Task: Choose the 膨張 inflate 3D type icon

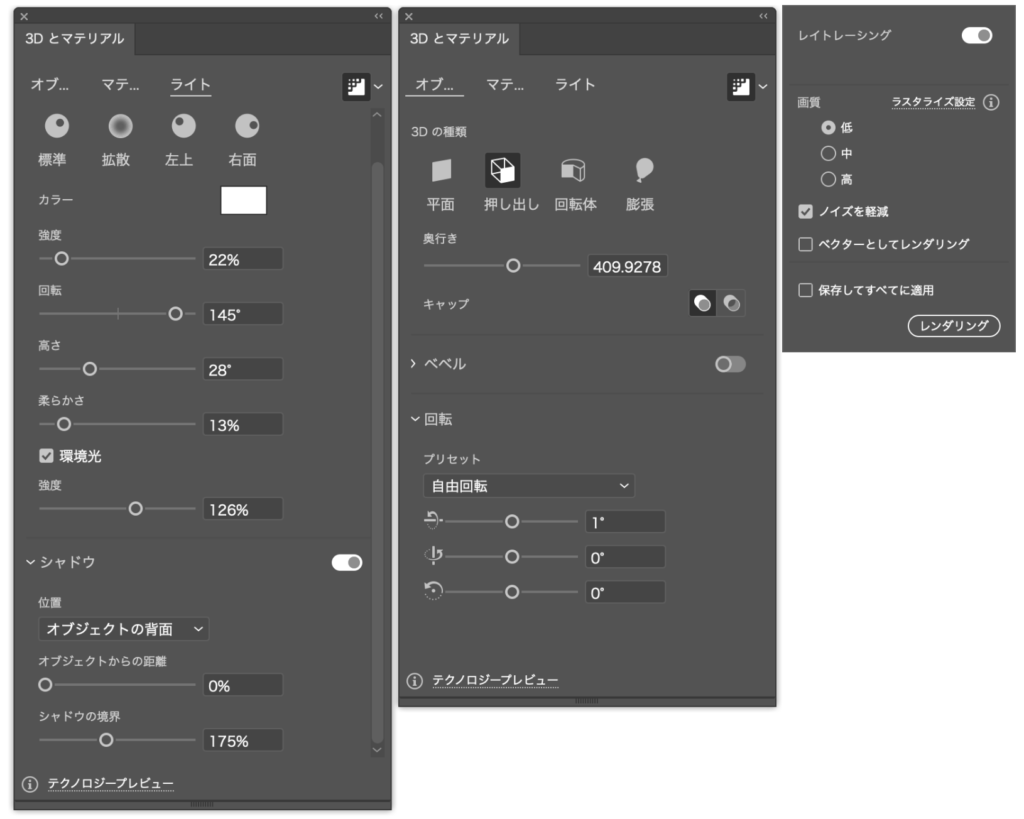Action: point(643,170)
